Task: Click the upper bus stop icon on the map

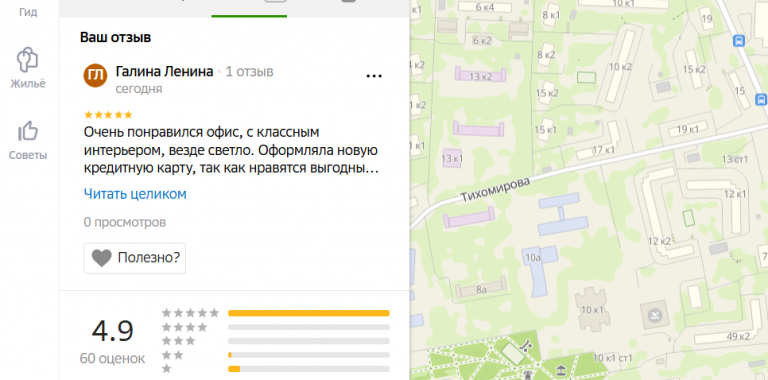Action: (x=738, y=41)
